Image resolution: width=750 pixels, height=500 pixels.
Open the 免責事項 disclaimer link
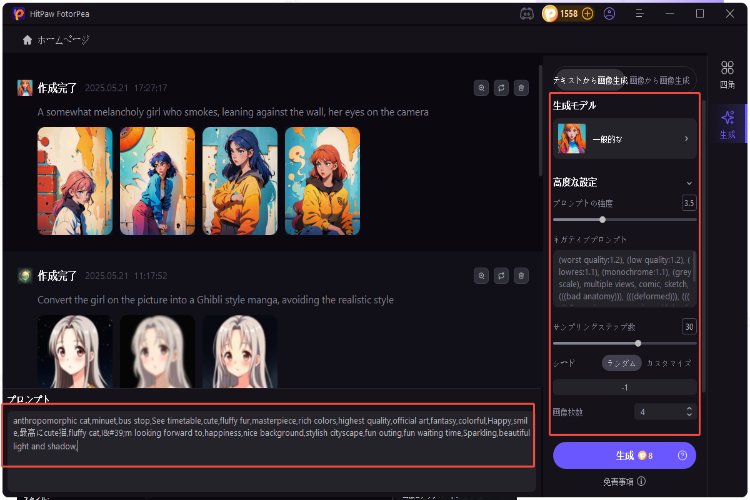click(x=624, y=481)
